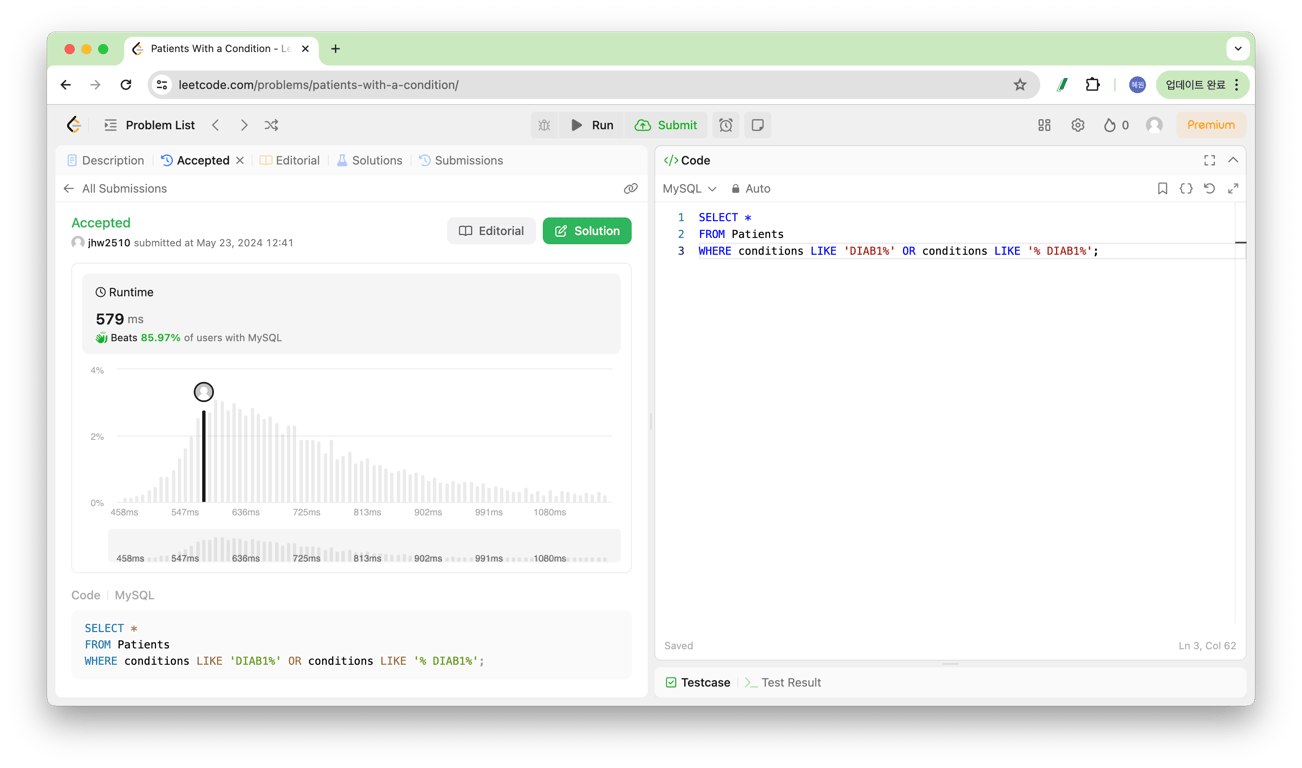Close the Patients With a Condition tab
The image size is (1302, 768).
click(305, 49)
